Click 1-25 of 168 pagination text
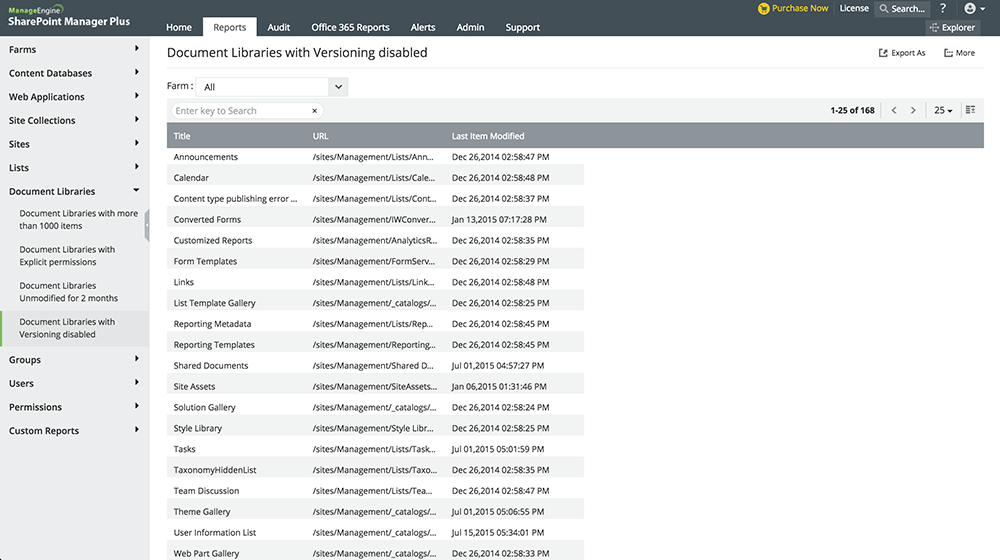This screenshot has height=560, width=1000. [852, 110]
